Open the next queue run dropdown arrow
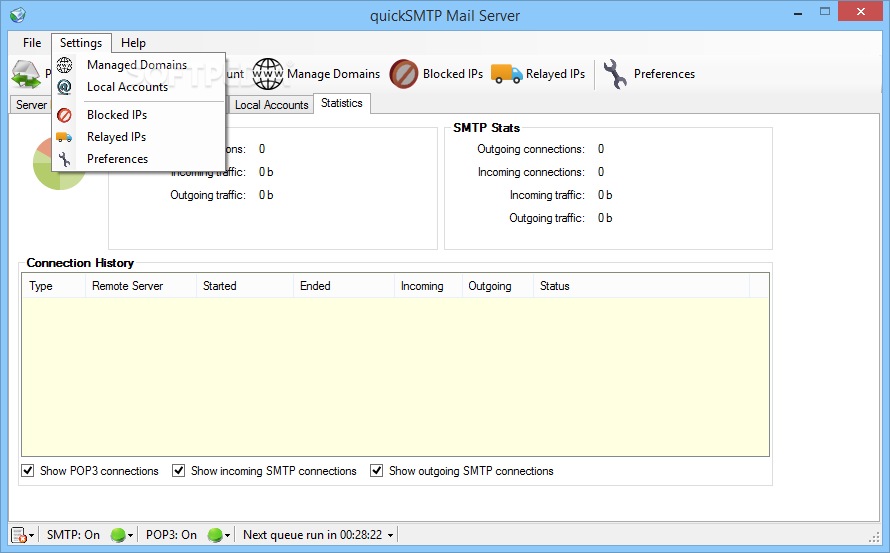This screenshot has height=553, width=890. [x=391, y=535]
